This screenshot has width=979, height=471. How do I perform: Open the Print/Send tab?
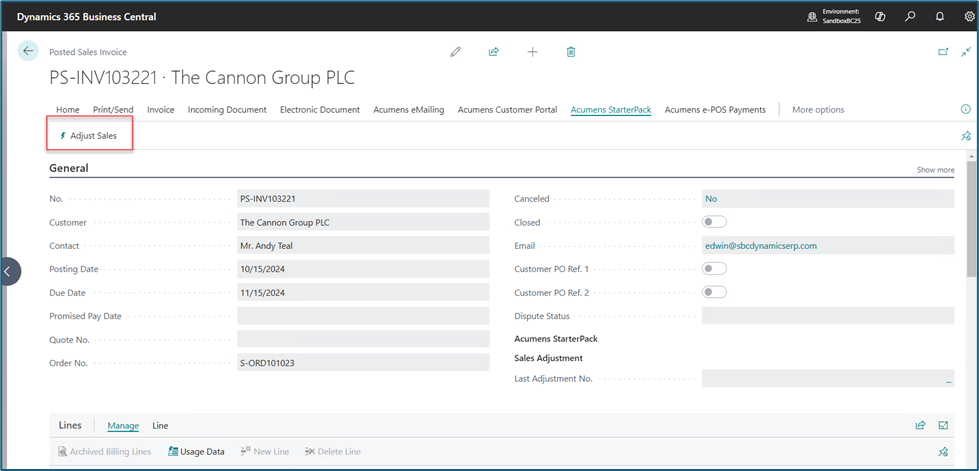pyautogui.click(x=113, y=109)
